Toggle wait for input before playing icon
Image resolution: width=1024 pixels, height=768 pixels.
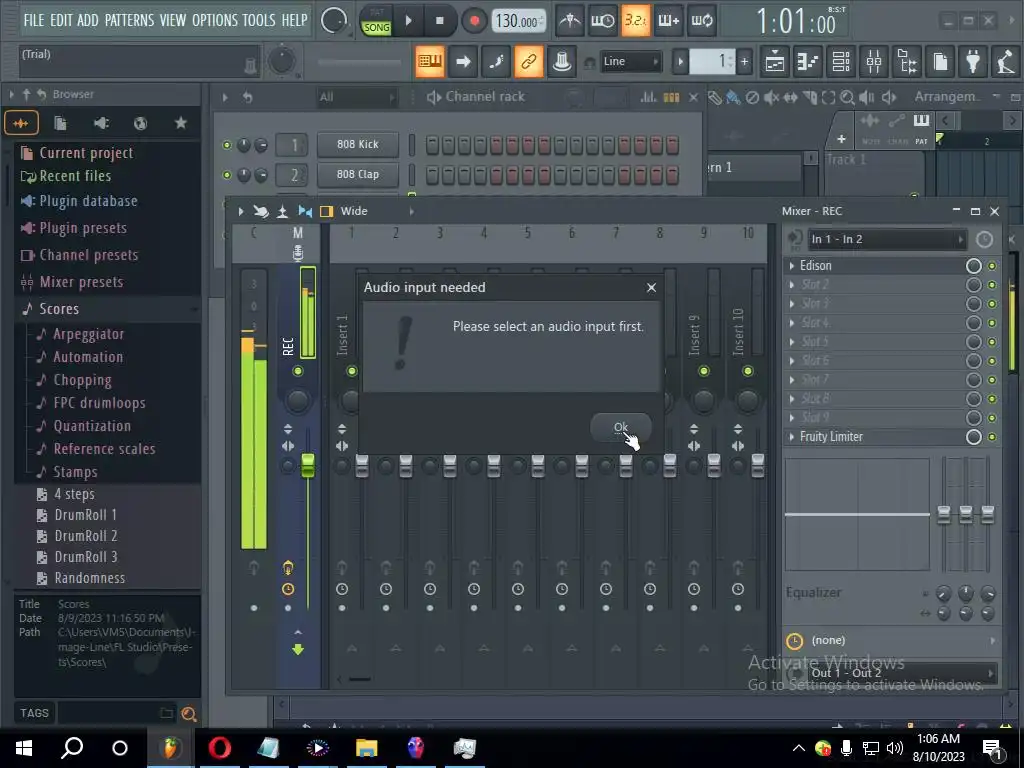click(602, 21)
